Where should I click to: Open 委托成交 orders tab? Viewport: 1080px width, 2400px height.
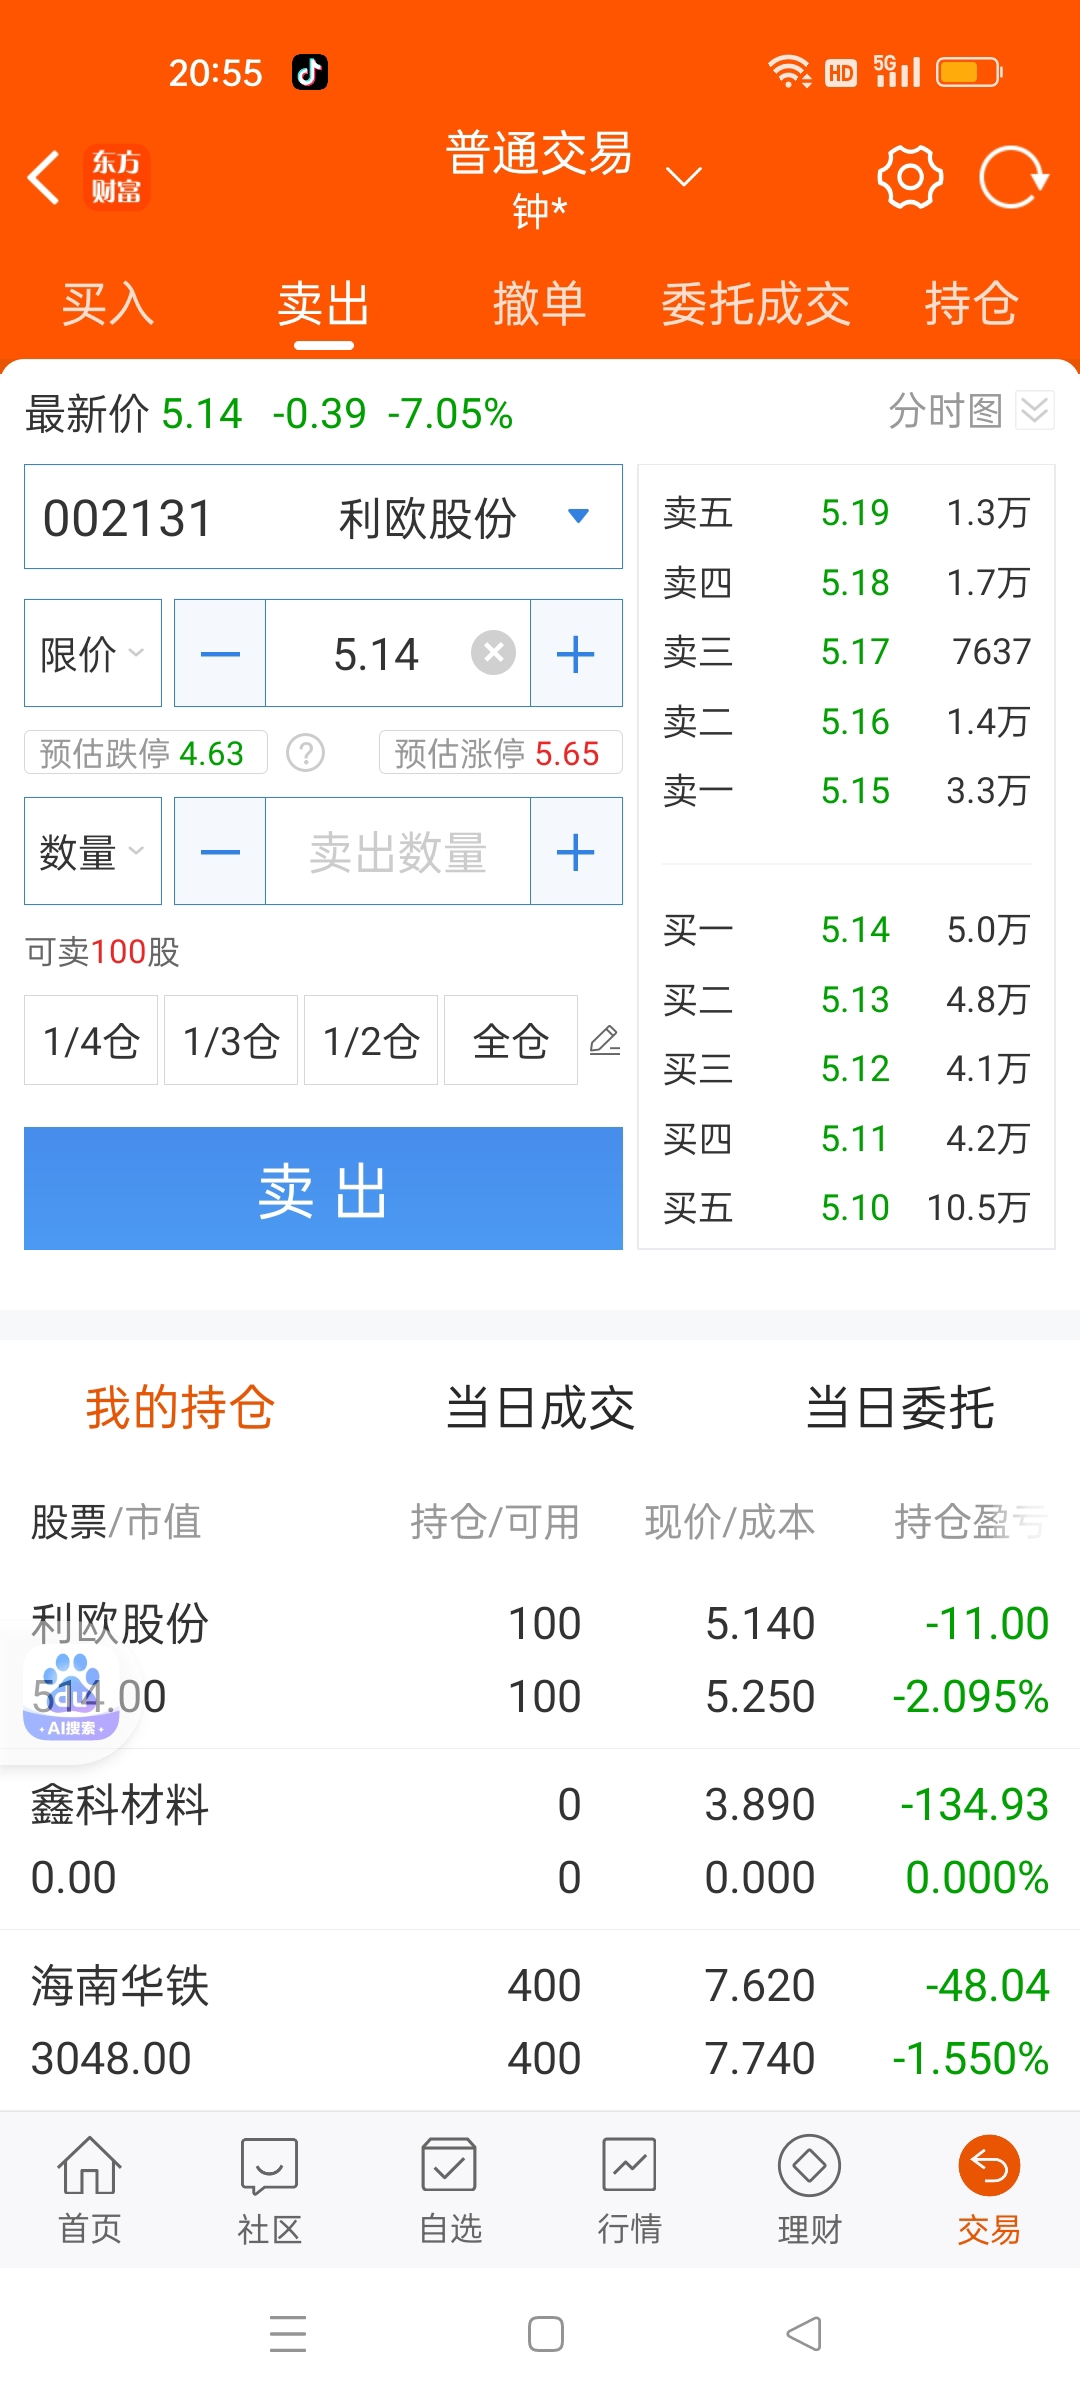(x=756, y=304)
